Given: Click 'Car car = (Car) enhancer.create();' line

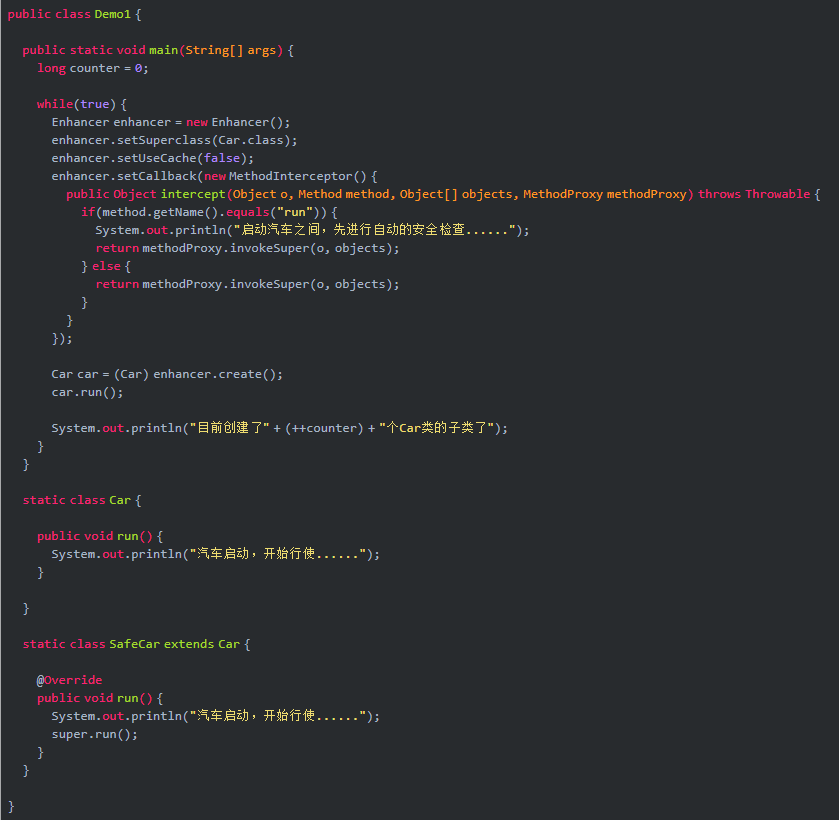Looking at the screenshot, I should [x=167, y=374].
